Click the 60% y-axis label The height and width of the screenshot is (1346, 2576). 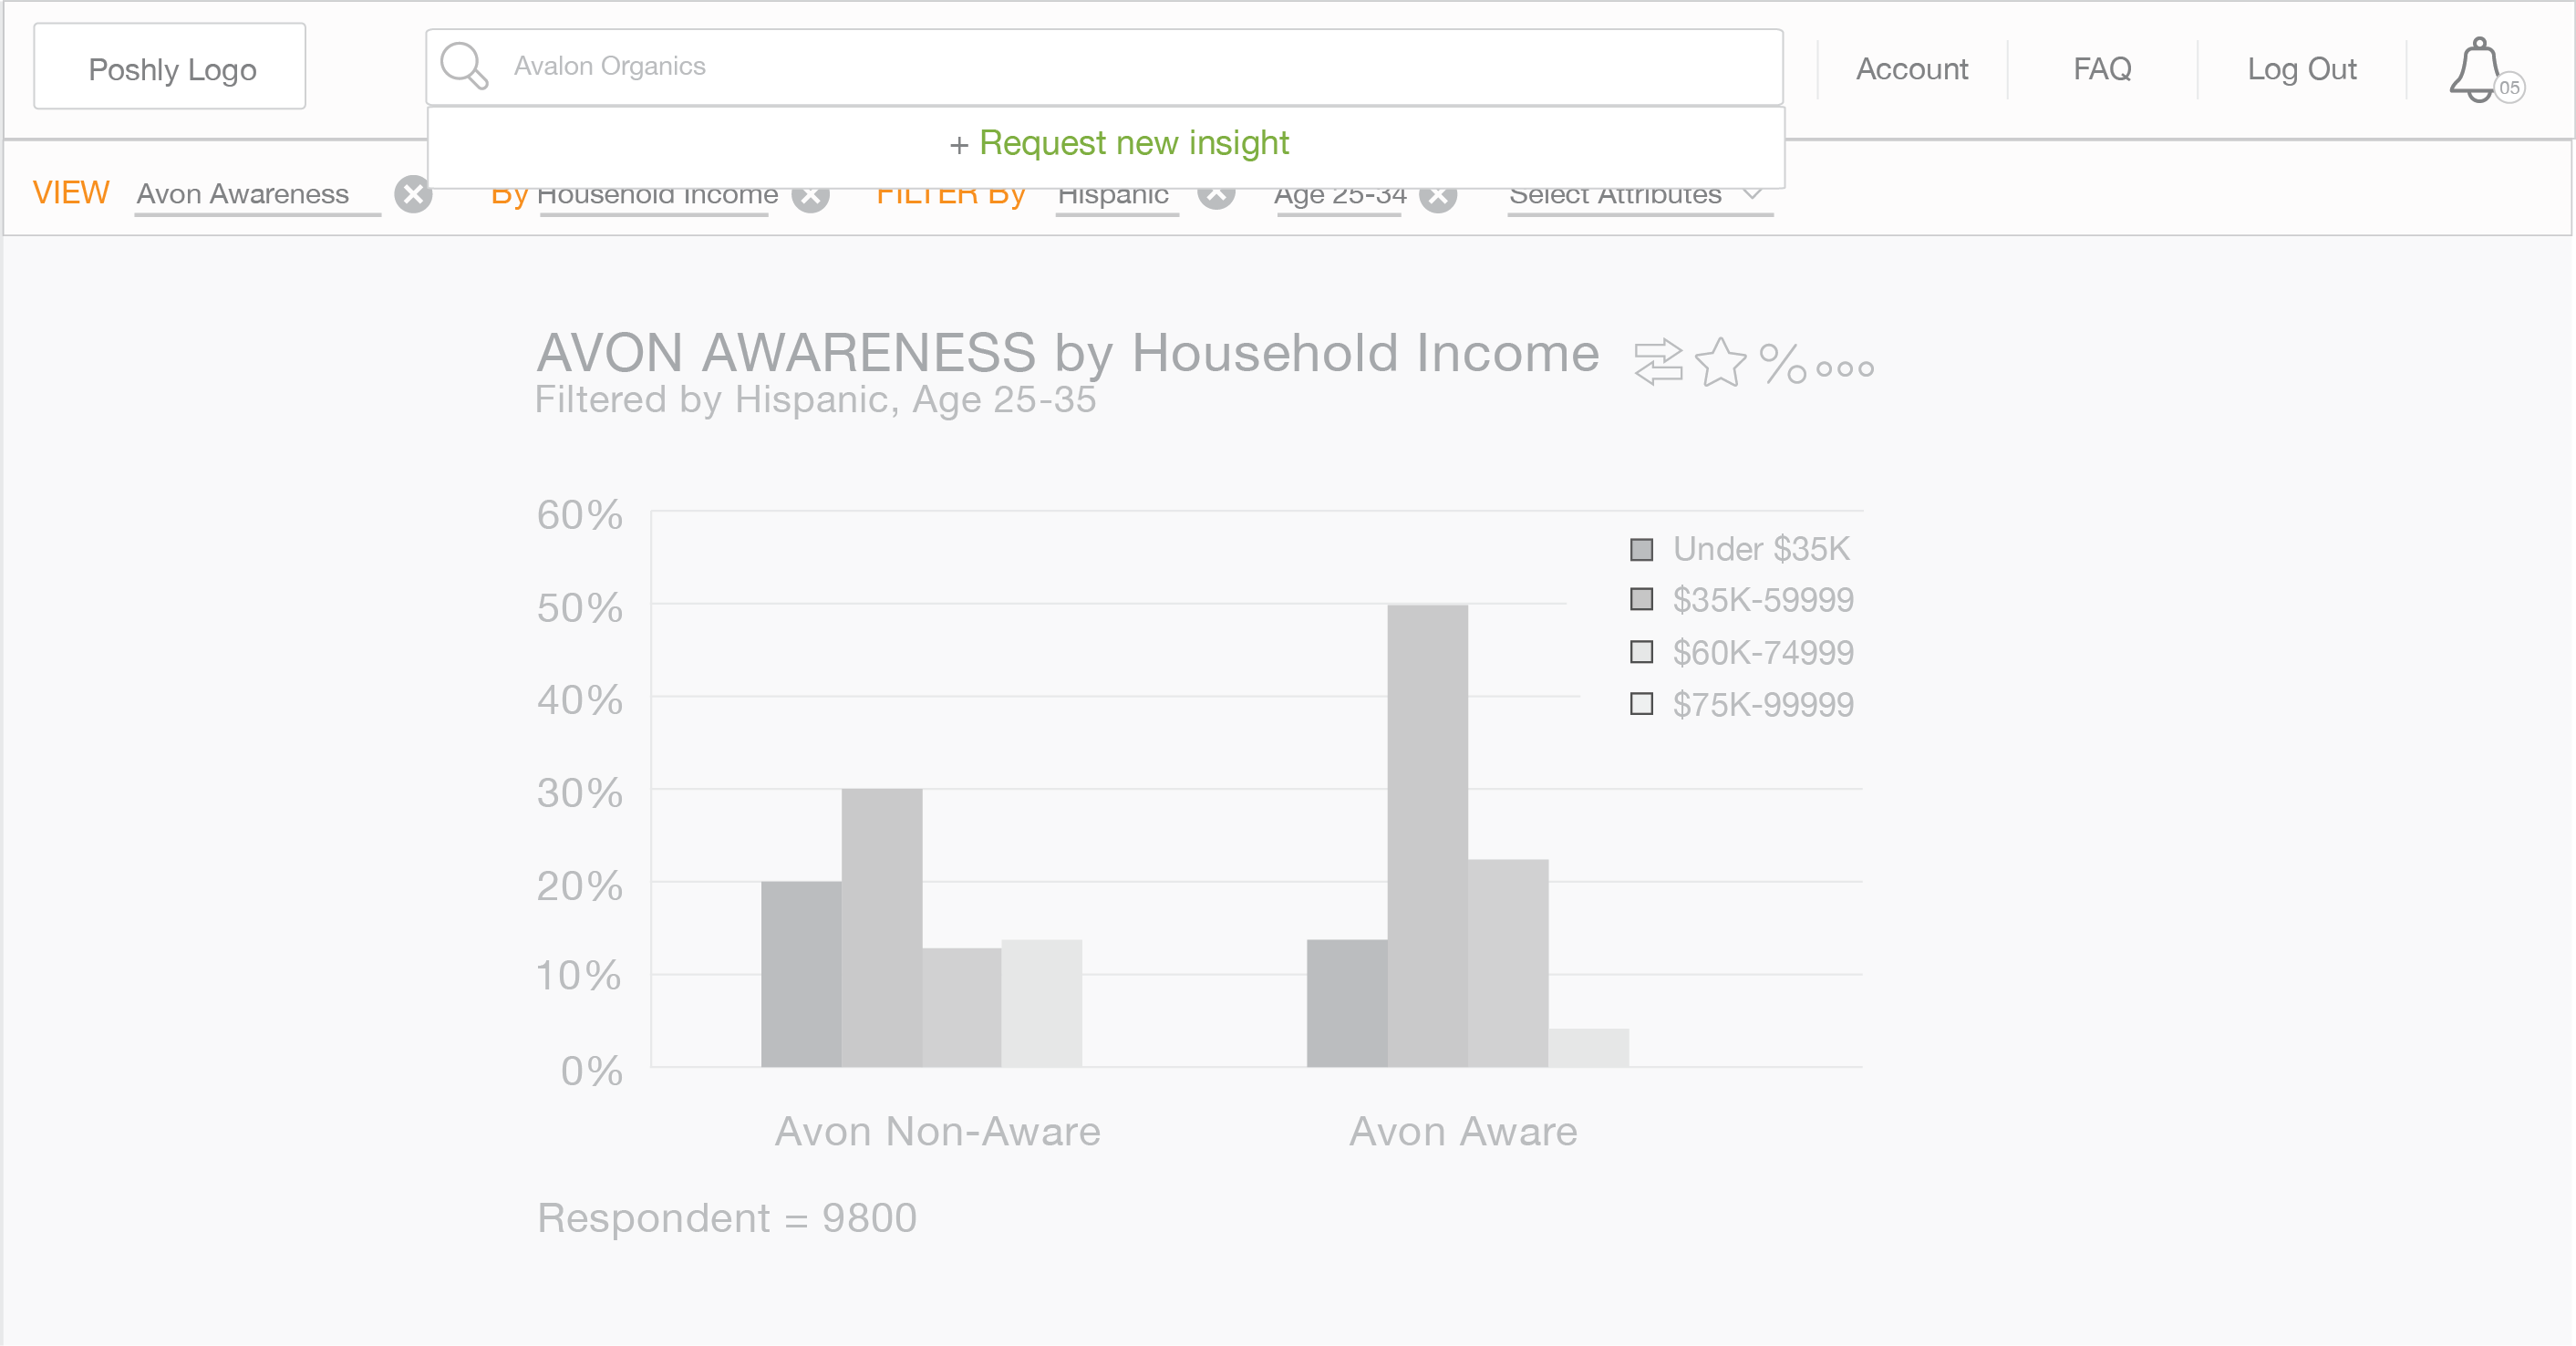pyautogui.click(x=580, y=515)
